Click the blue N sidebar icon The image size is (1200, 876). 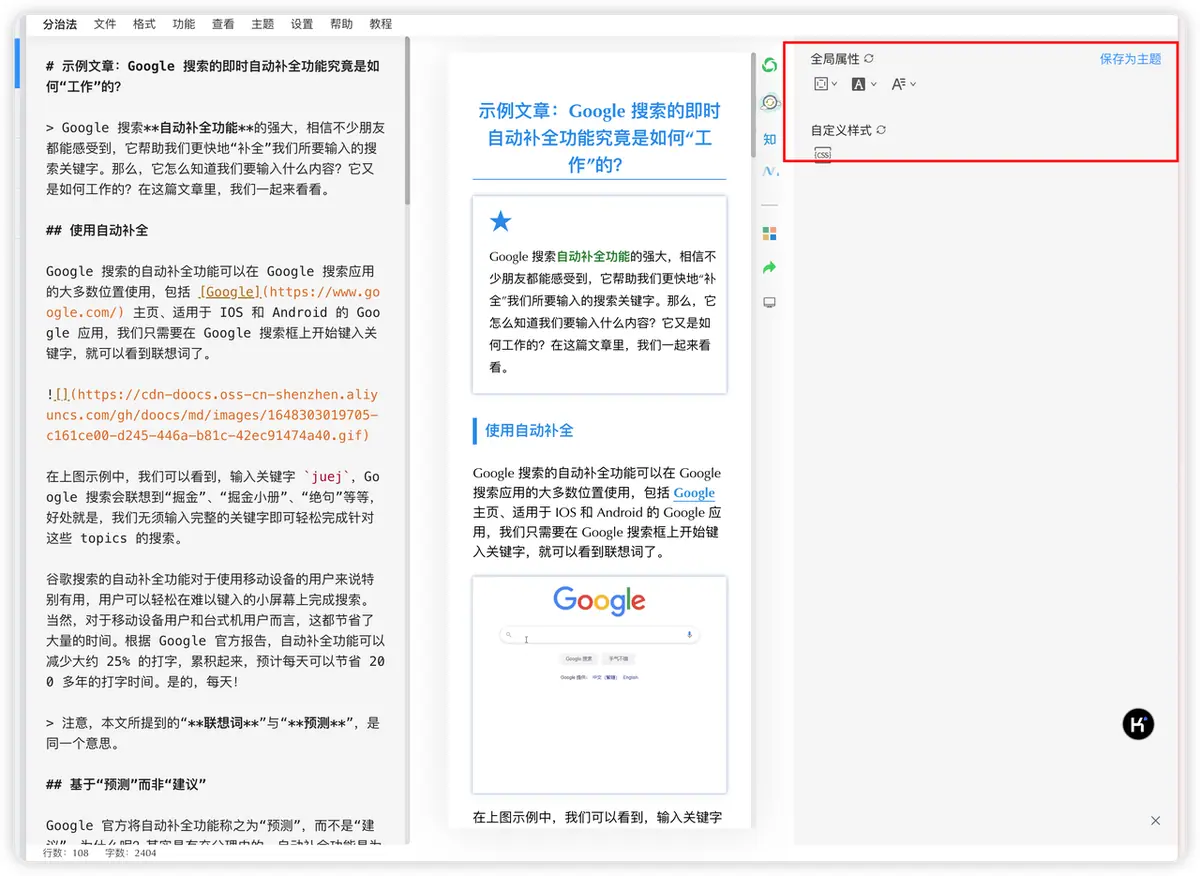(769, 171)
